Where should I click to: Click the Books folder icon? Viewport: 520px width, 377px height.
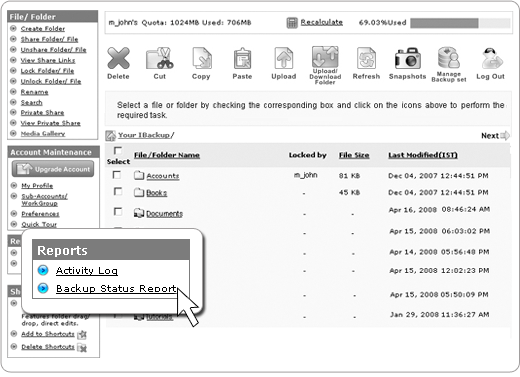pyautogui.click(x=139, y=192)
